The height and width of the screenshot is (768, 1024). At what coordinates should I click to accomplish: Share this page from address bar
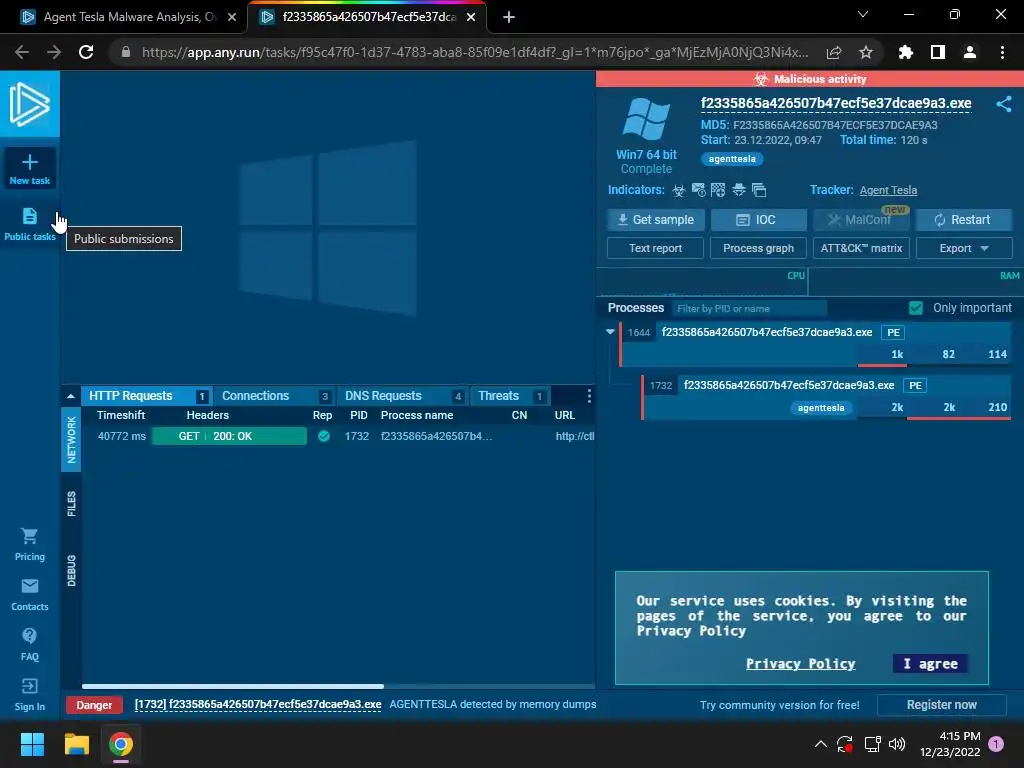[834, 52]
